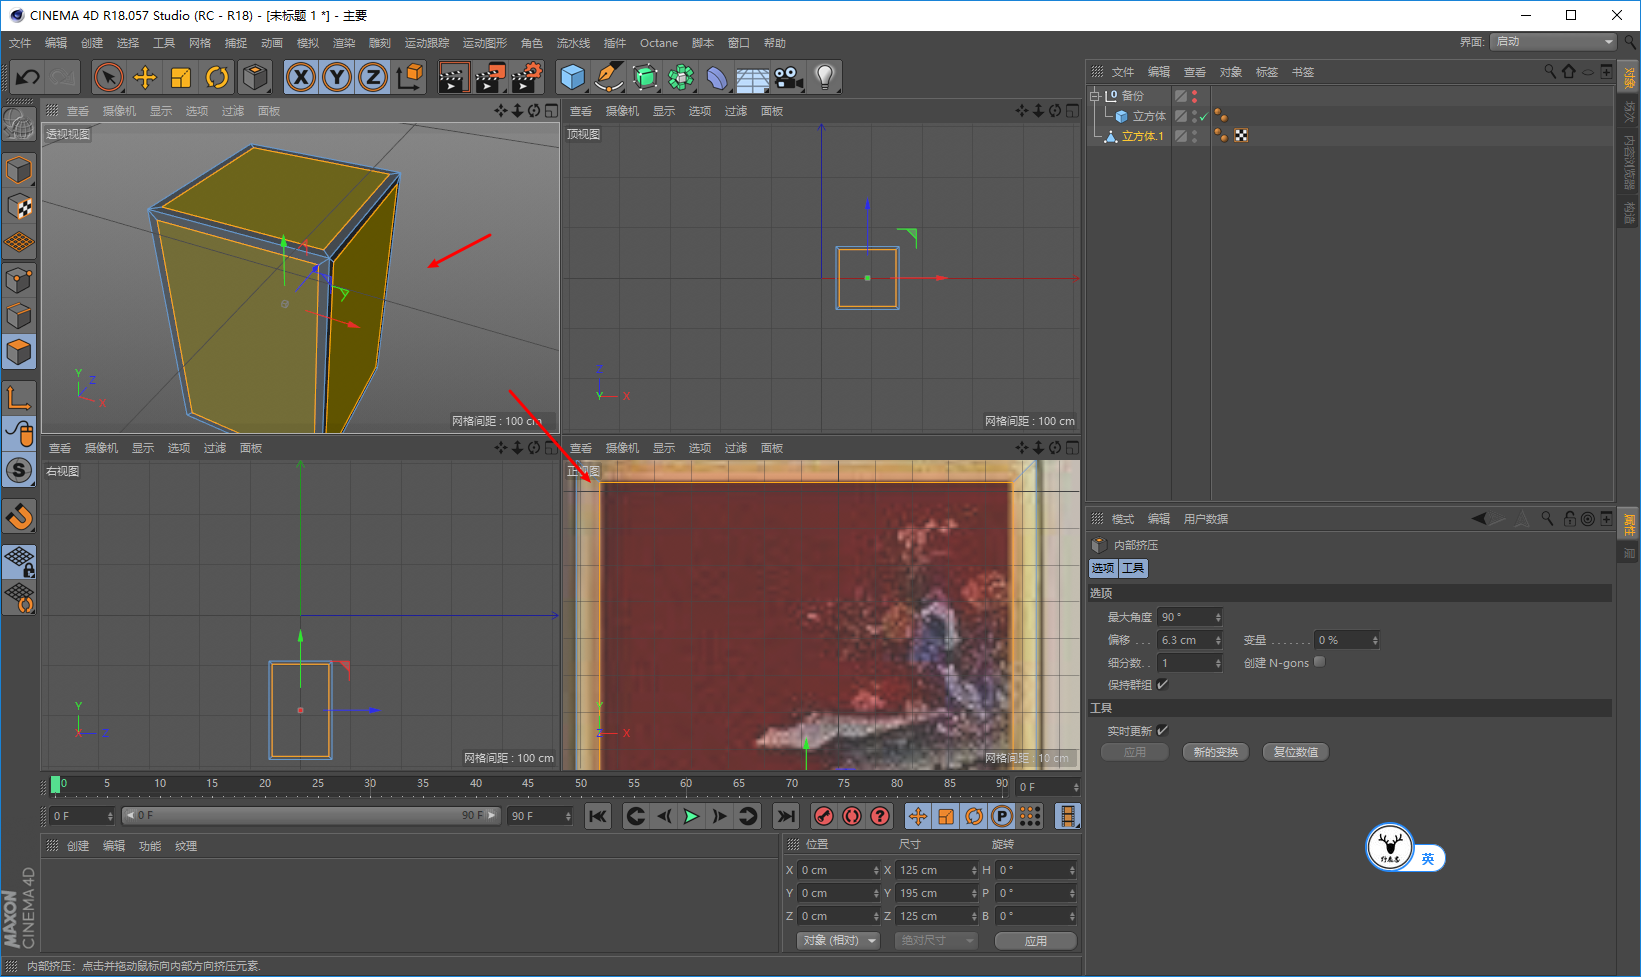
Task: Open render settings icon
Action: 527,77
